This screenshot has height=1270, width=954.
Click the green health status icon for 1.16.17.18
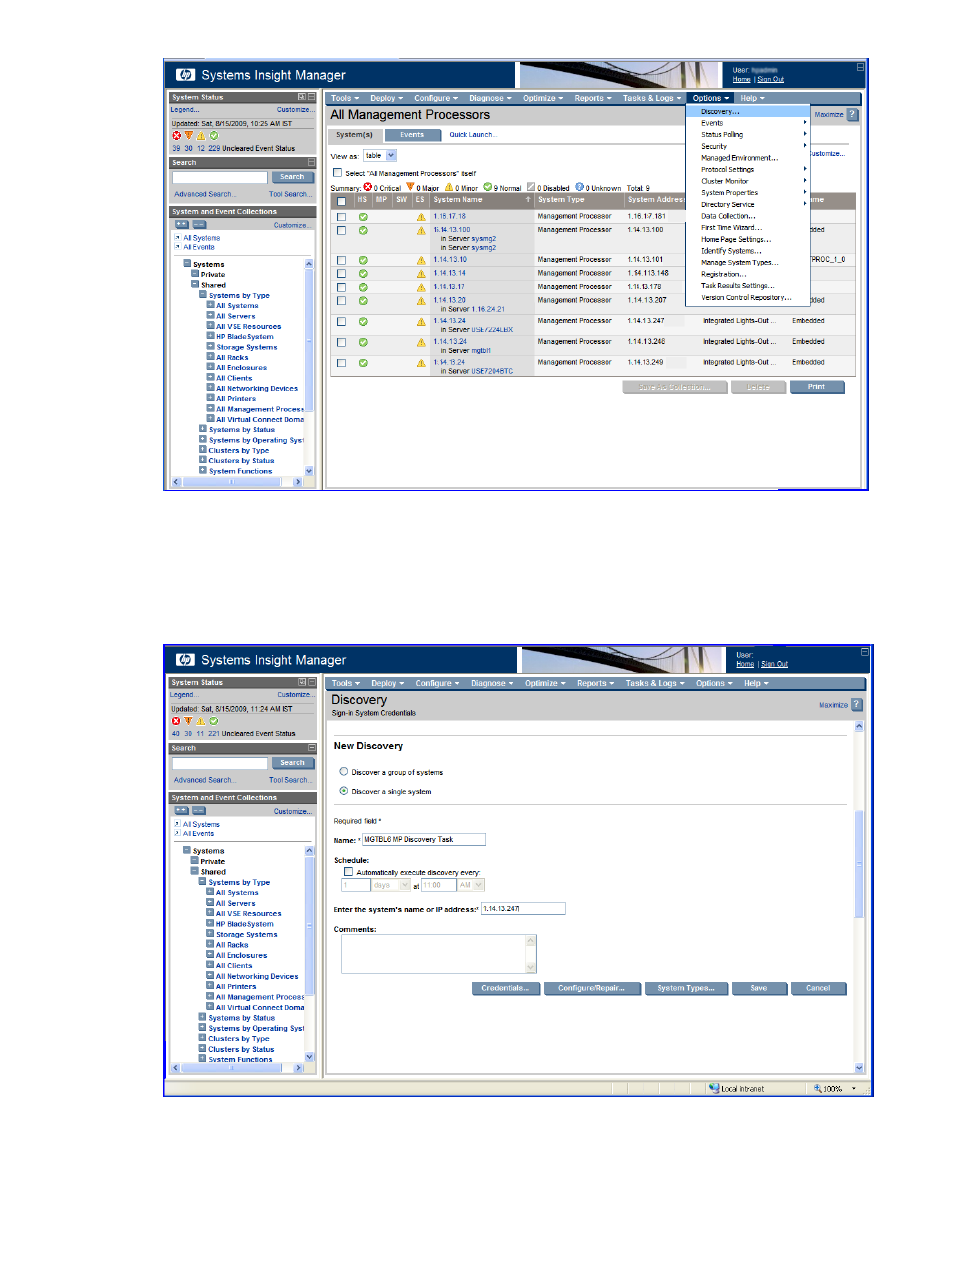[x=363, y=217]
